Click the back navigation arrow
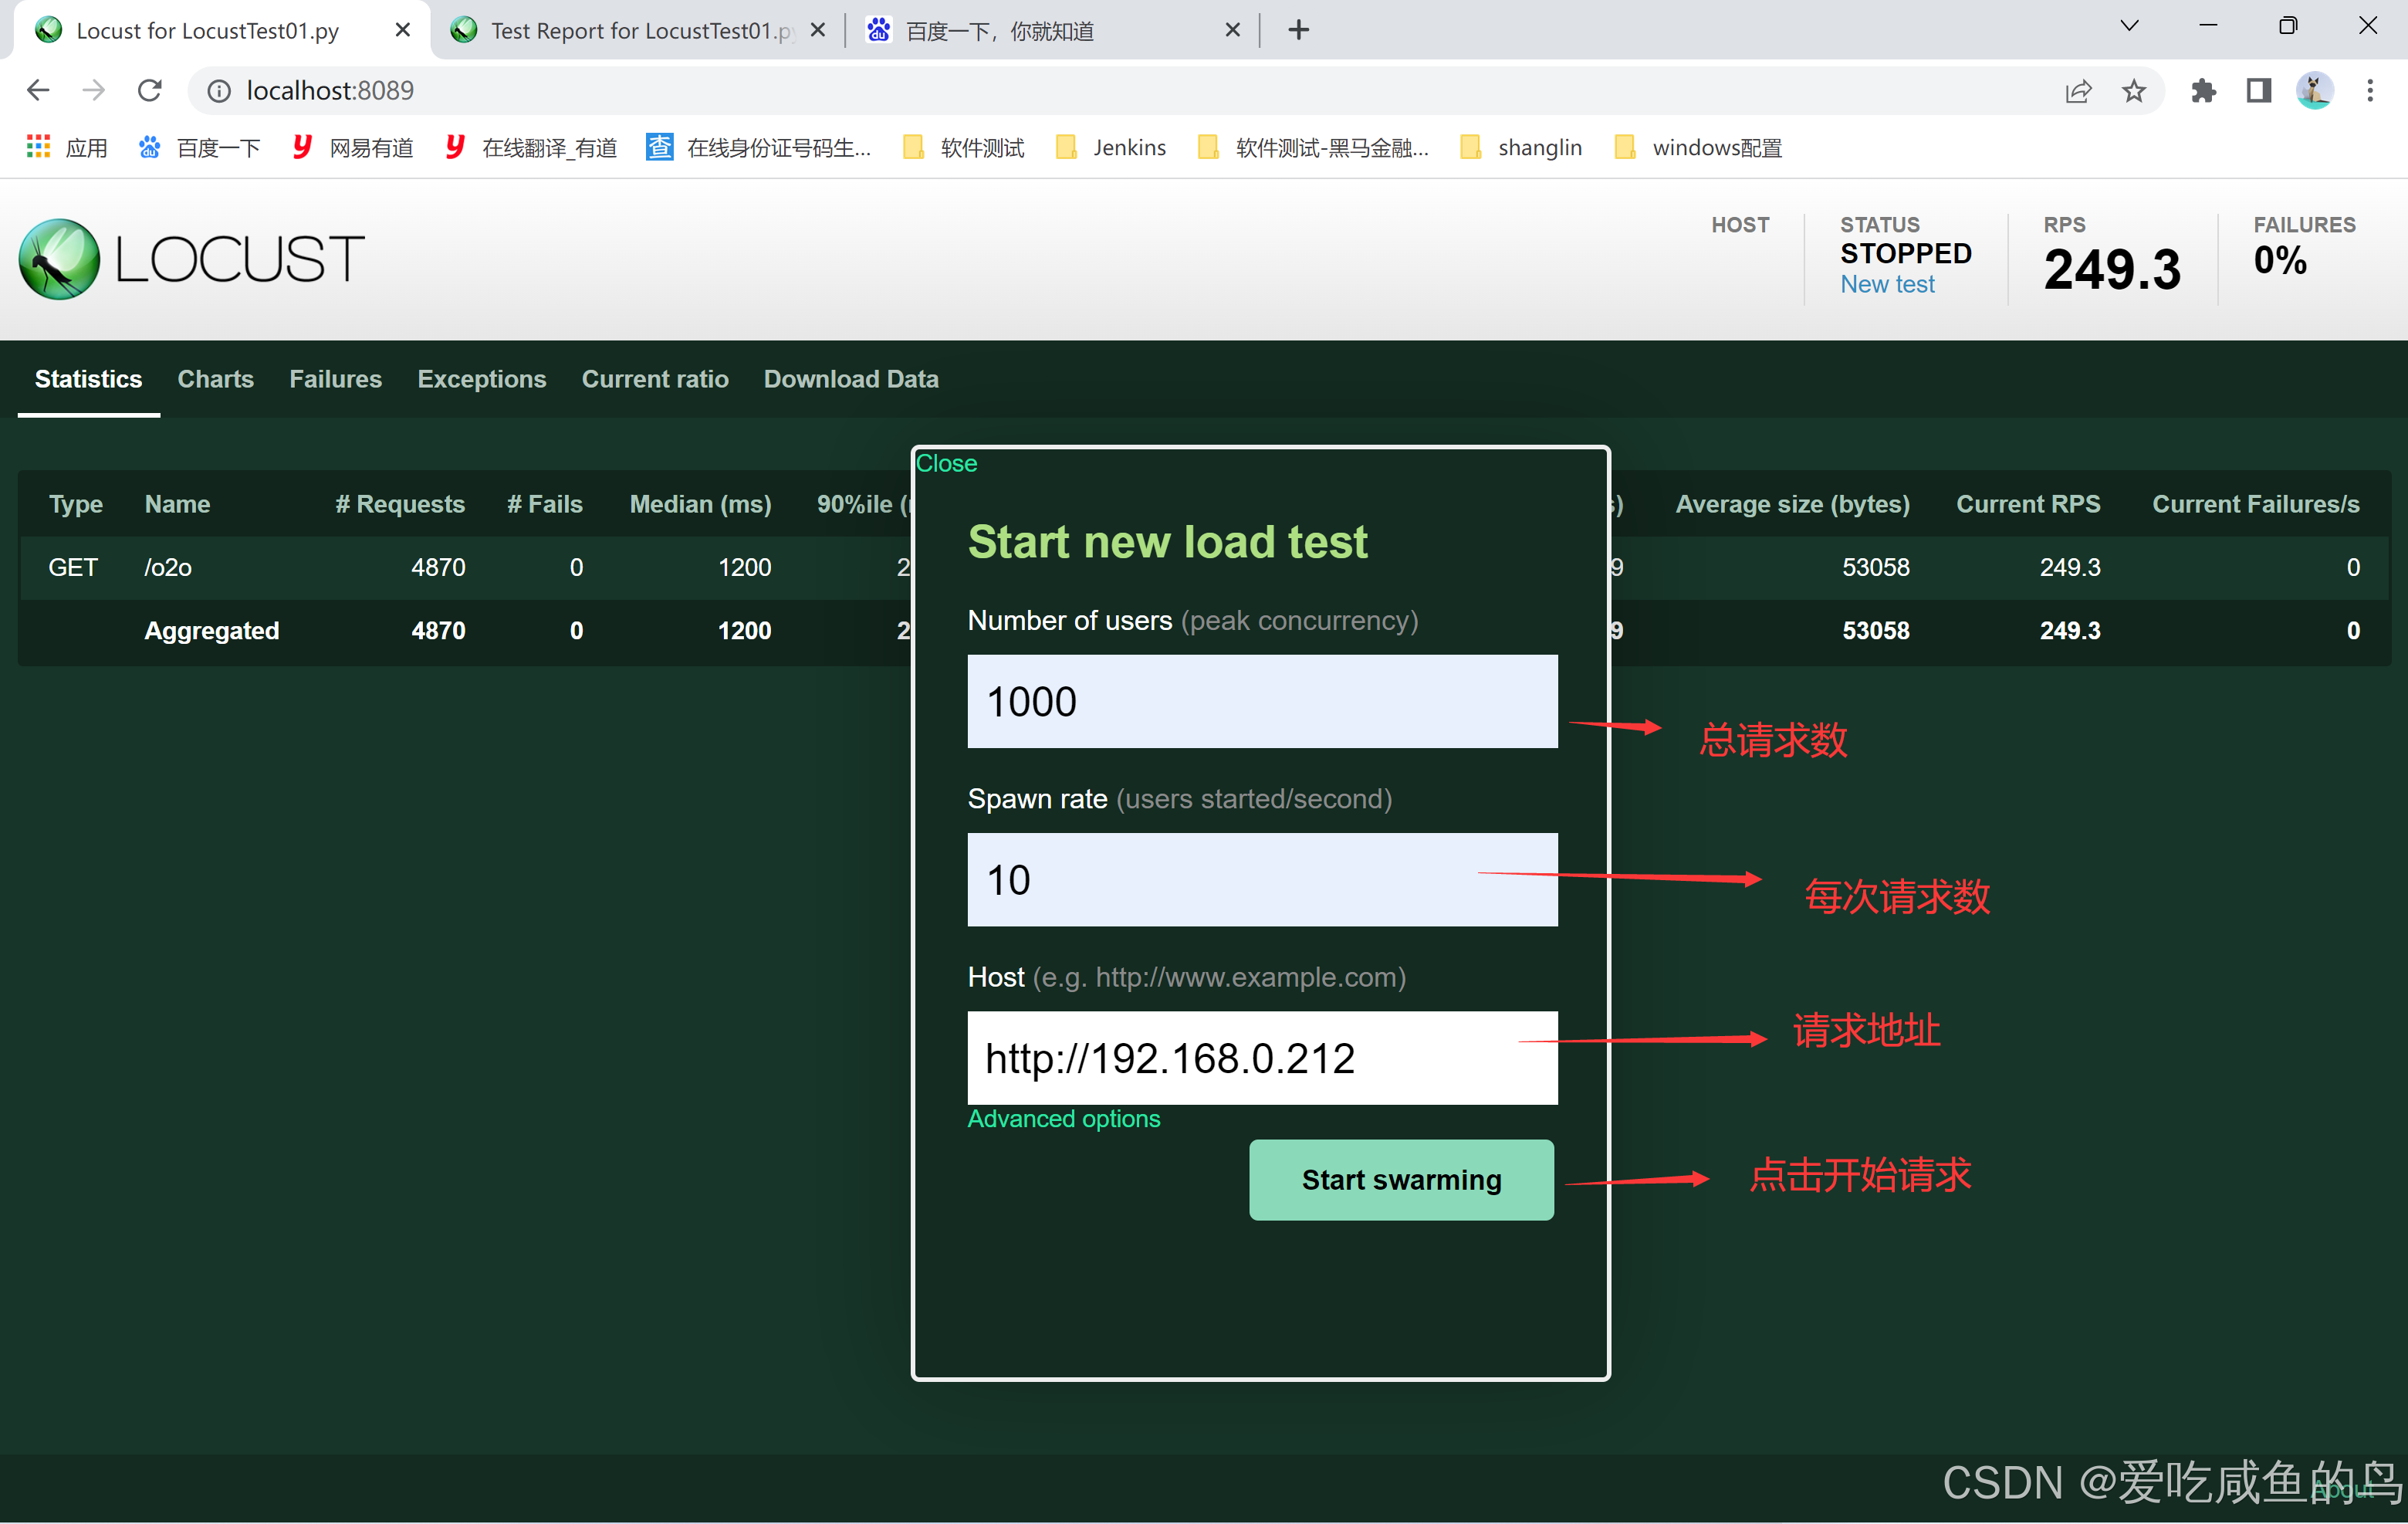This screenshot has width=2408, height=1524. 37,90
